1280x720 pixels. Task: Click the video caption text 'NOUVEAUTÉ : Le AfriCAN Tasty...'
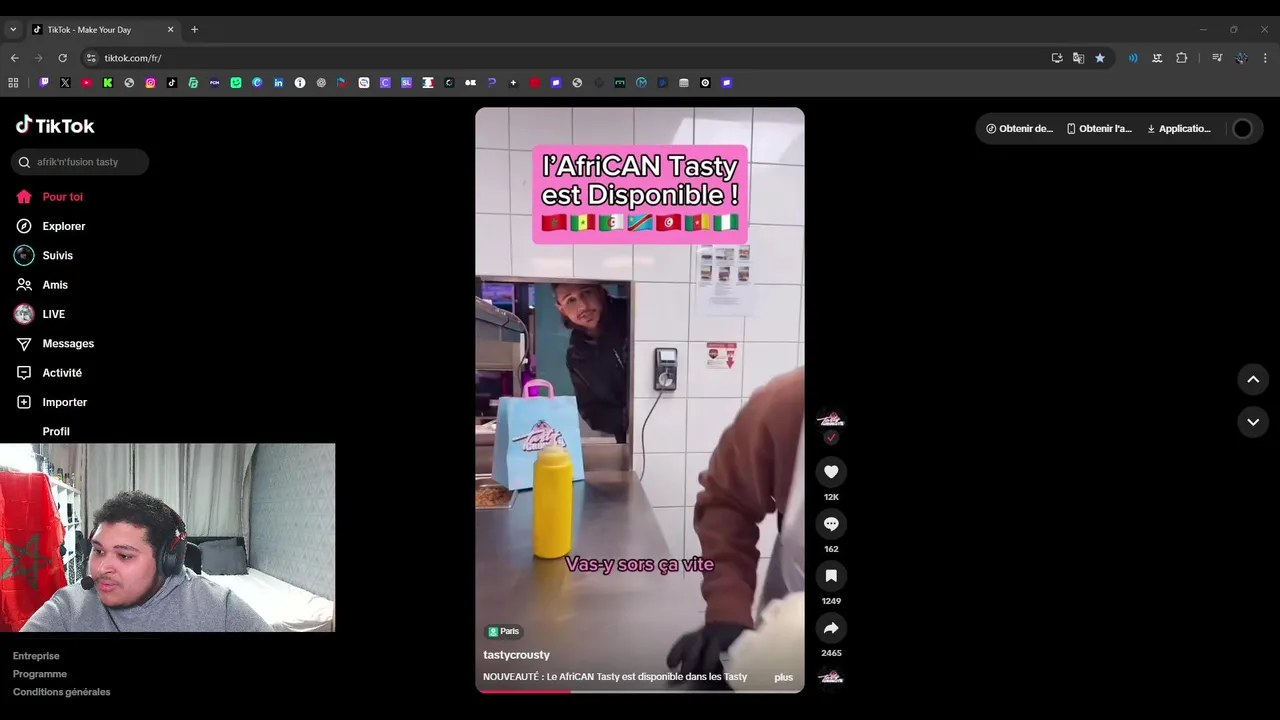[615, 677]
